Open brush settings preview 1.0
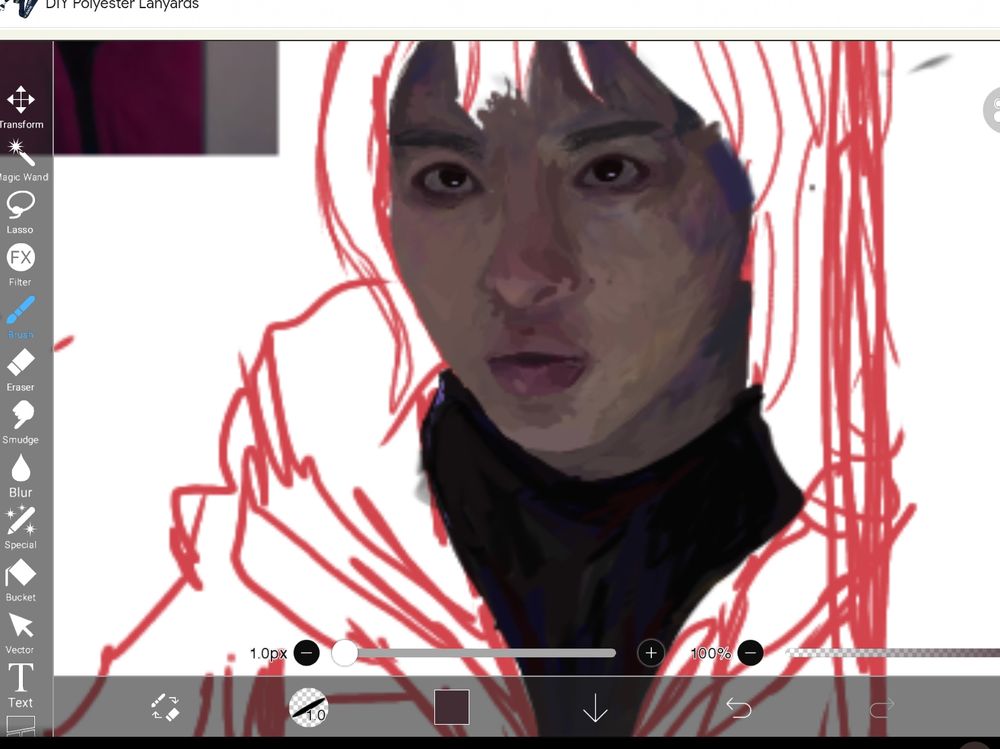This screenshot has width=1000, height=749. (x=308, y=707)
